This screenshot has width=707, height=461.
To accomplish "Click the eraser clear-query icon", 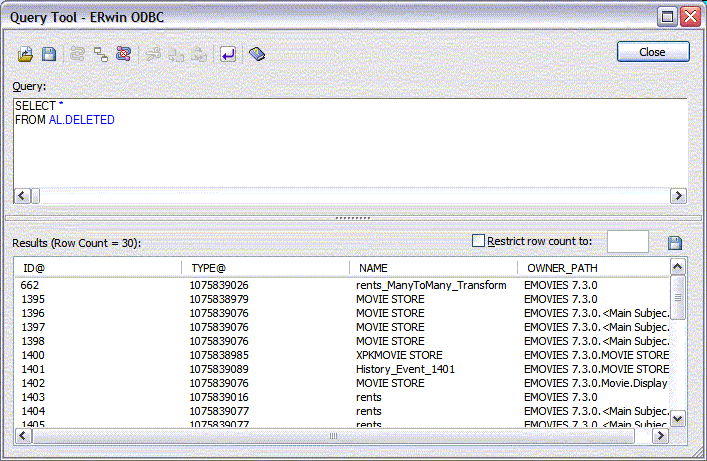I will click(257, 54).
